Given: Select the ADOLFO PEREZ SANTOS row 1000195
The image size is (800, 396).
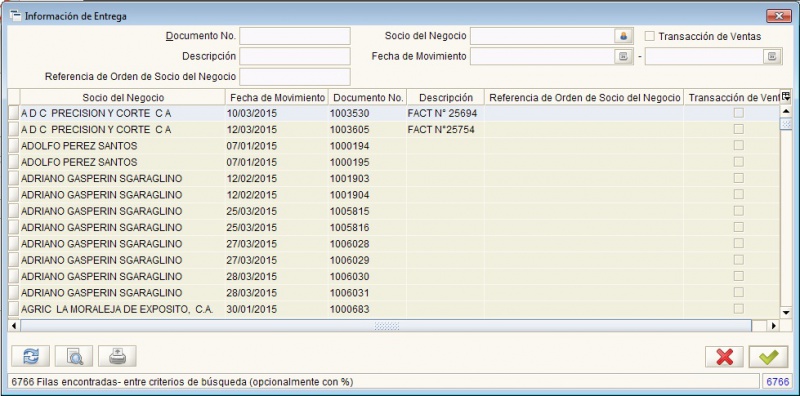Looking at the screenshot, I should coord(393,162).
